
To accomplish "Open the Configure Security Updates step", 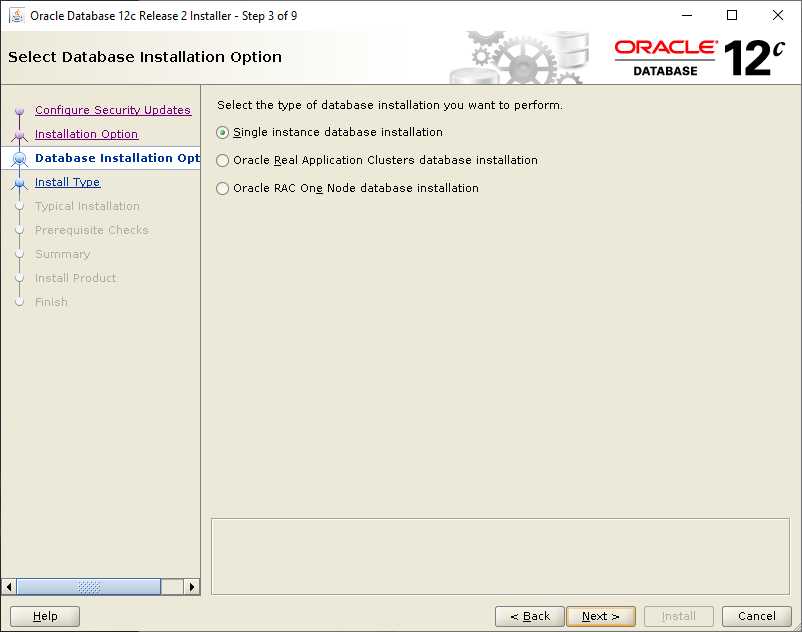I will [x=113, y=110].
